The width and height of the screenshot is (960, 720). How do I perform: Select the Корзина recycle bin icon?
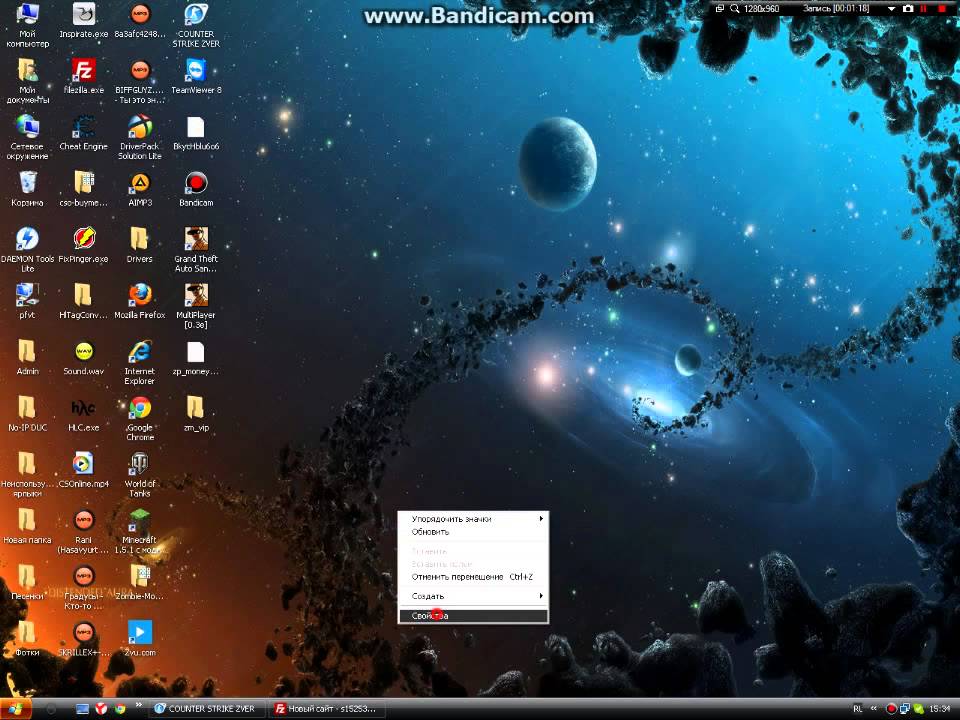tap(28, 189)
